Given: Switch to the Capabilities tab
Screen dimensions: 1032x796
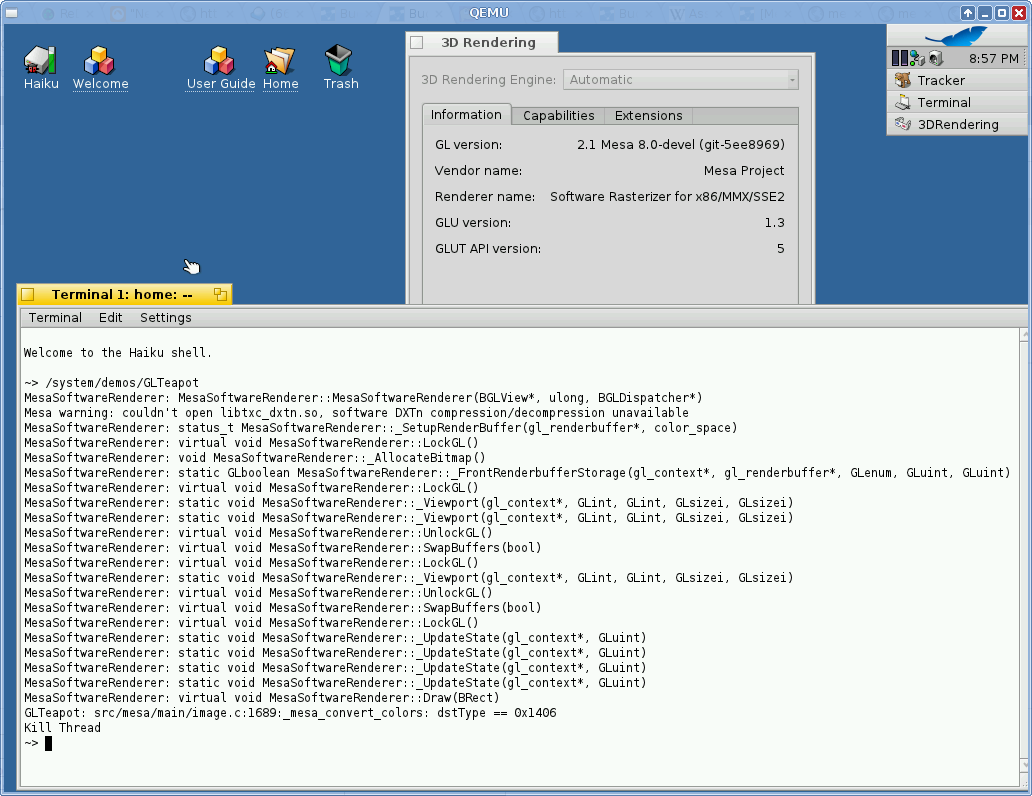Looking at the screenshot, I should (x=558, y=116).
